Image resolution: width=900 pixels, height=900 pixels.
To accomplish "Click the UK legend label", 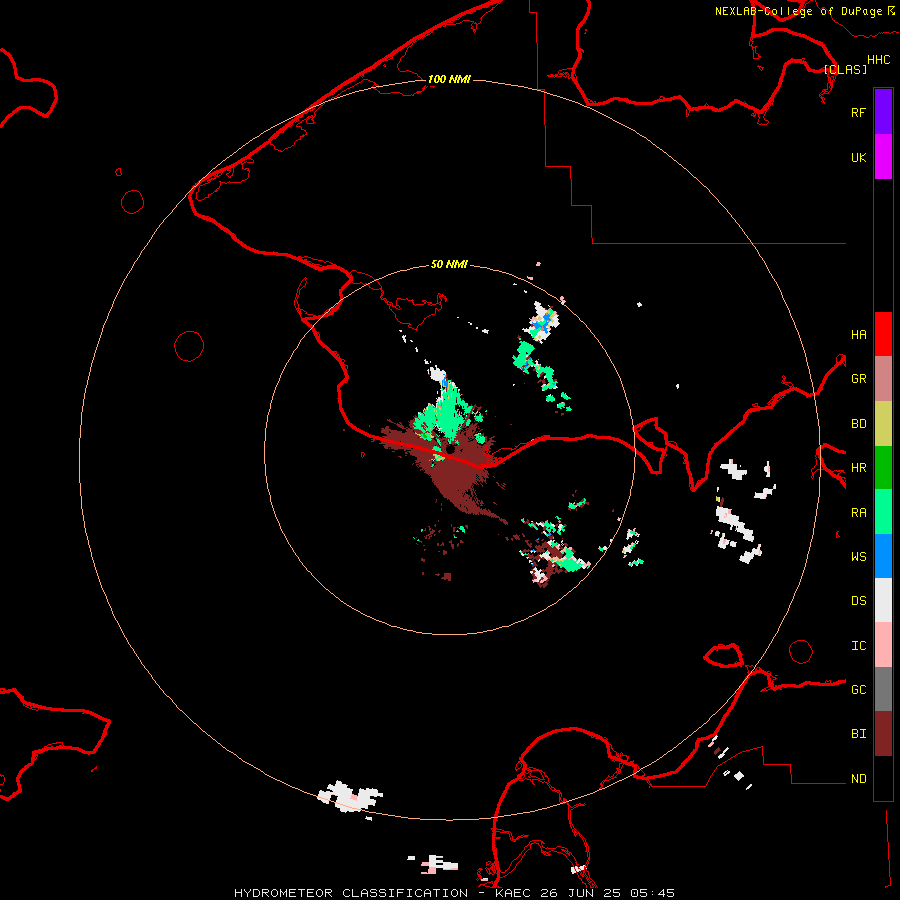I will point(858,157).
